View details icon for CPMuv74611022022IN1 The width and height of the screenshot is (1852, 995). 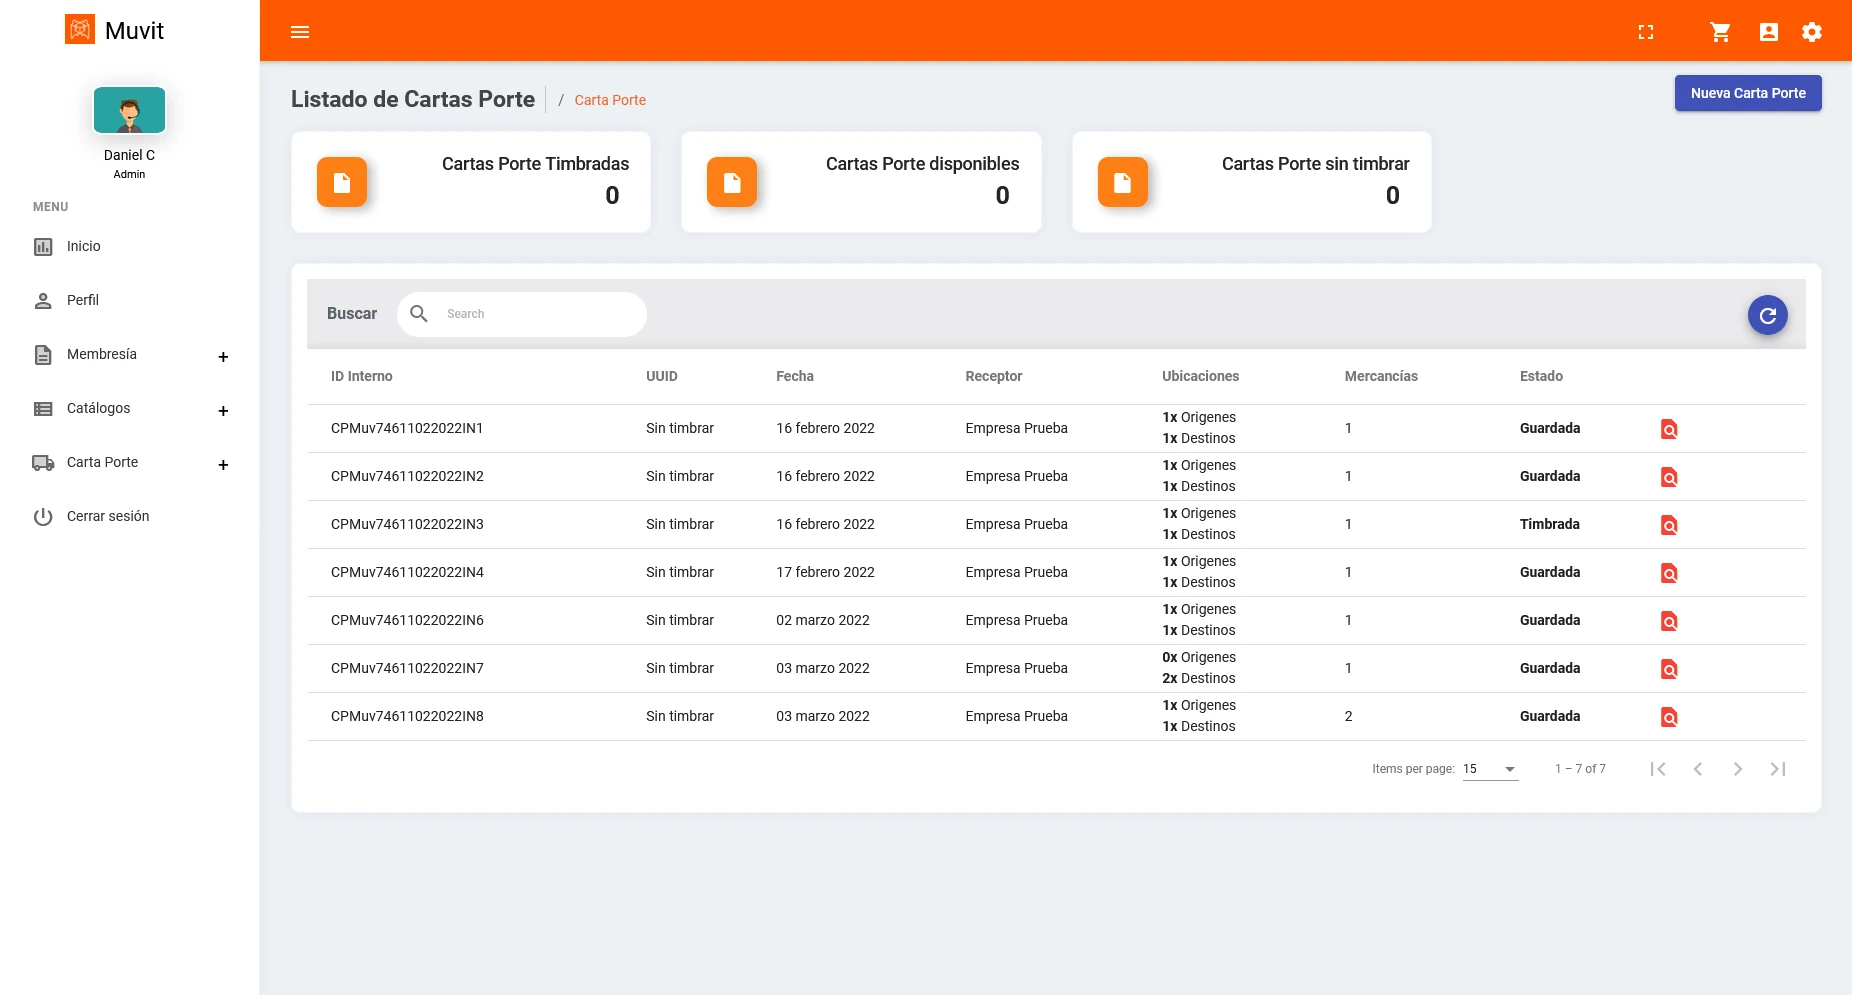[x=1669, y=429]
